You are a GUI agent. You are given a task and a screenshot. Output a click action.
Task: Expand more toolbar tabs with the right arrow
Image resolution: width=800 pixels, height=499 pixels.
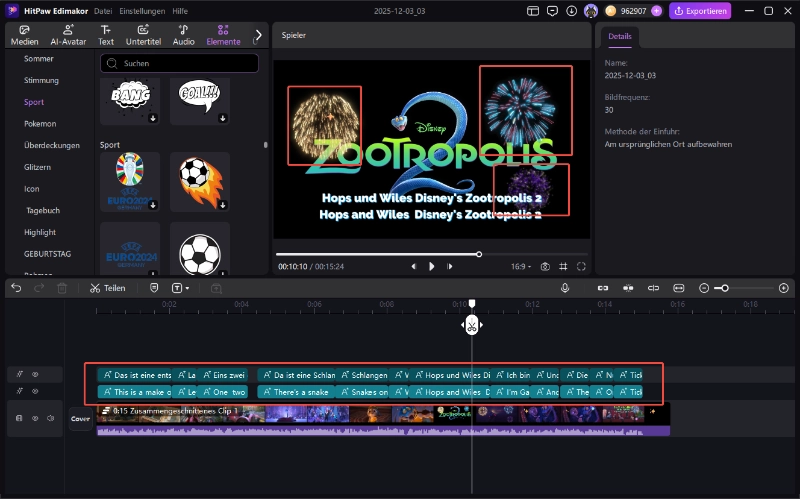click(258, 35)
